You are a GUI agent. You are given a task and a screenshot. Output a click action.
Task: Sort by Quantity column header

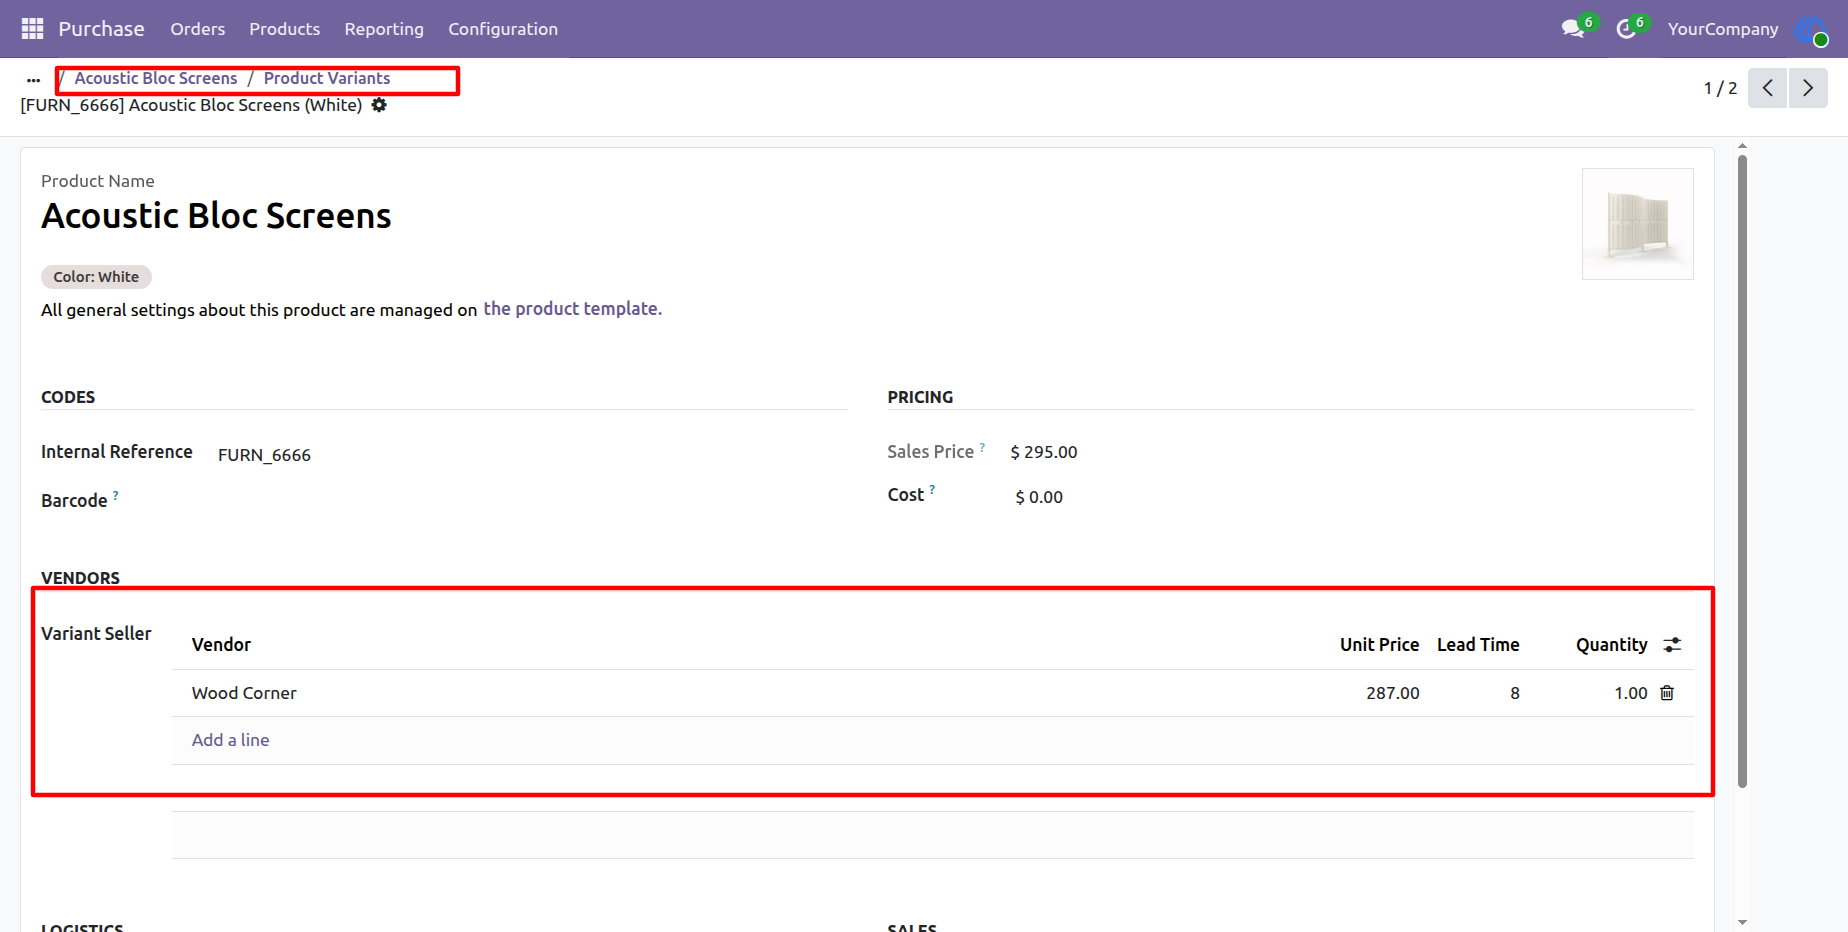click(1611, 645)
